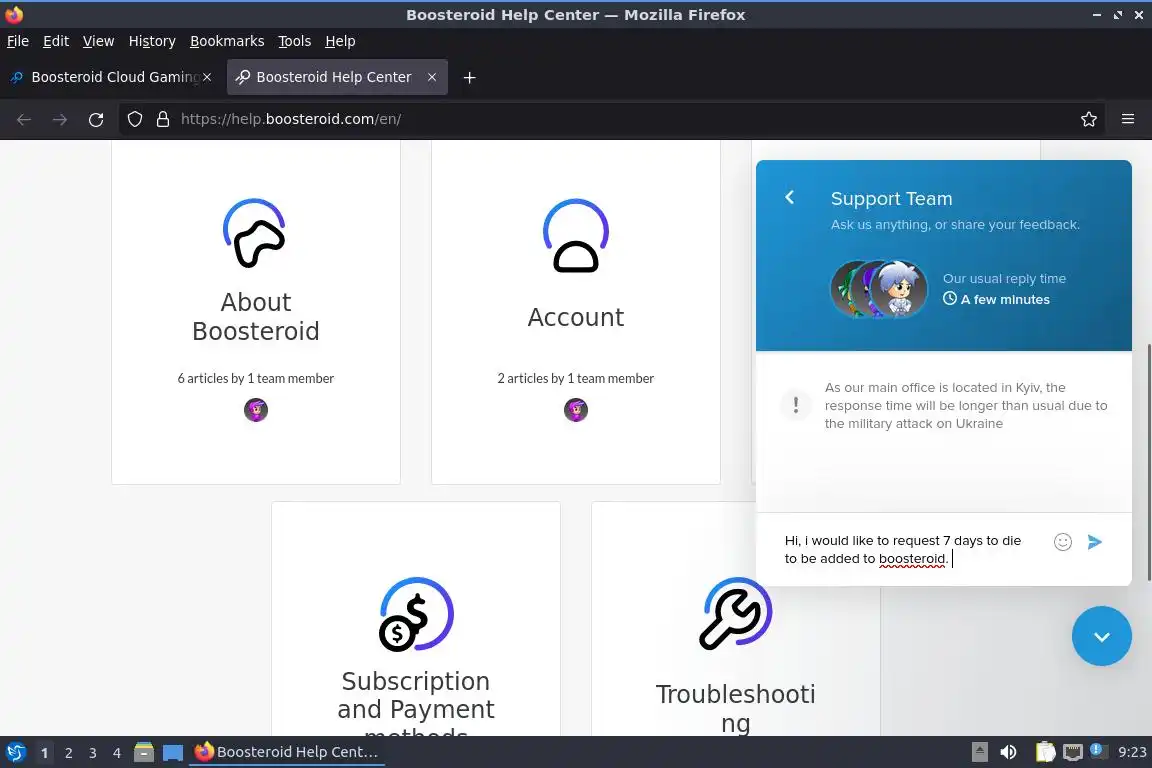Open the Help menu
Screen dimensions: 1152x768
pos(340,41)
